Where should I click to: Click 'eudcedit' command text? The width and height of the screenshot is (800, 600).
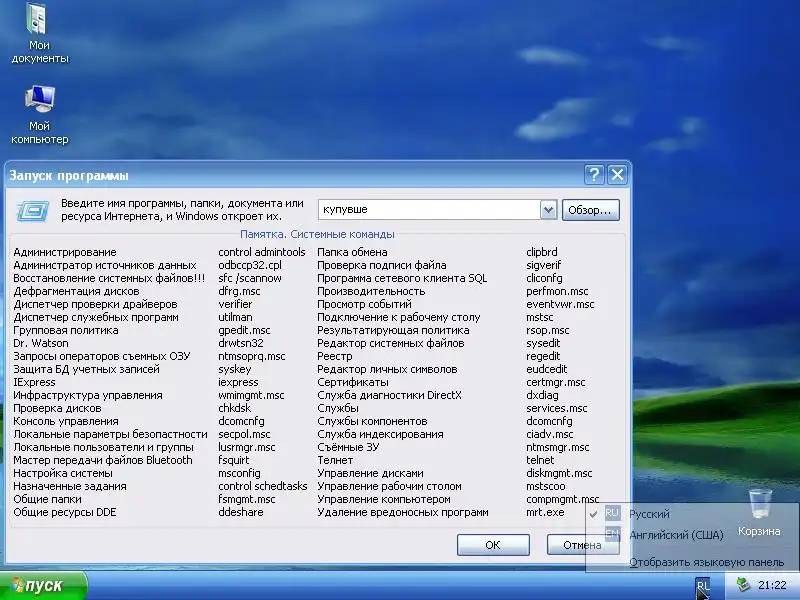click(546, 369)
